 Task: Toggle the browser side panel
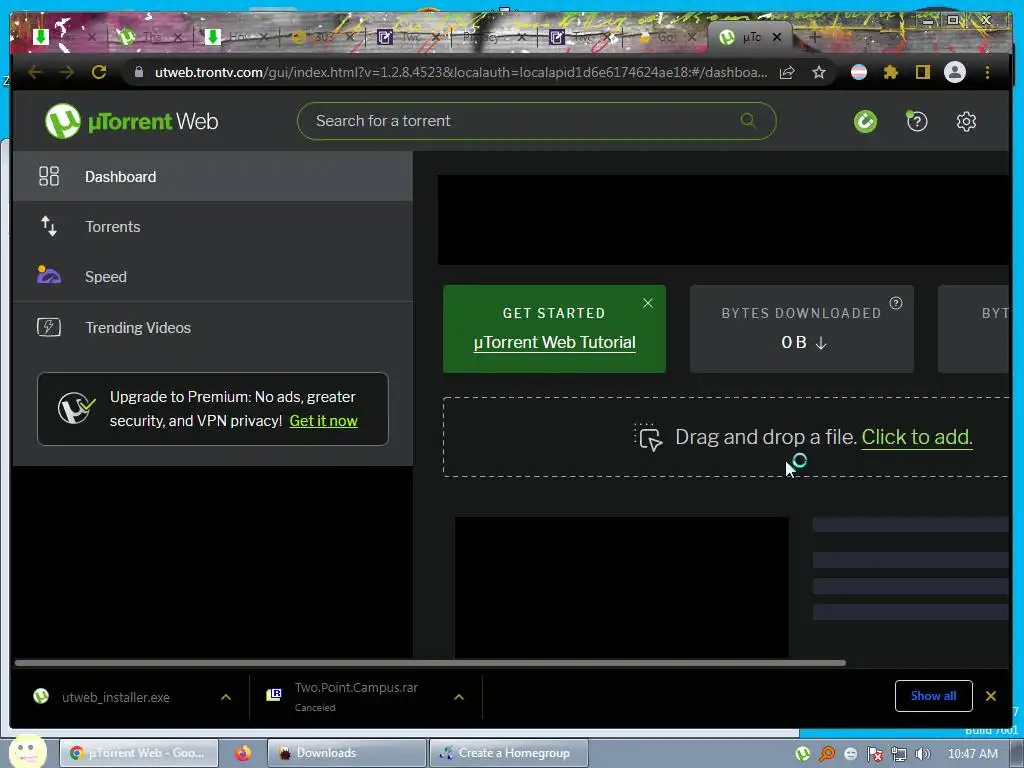pyautogui.click(x=922, y=72)
